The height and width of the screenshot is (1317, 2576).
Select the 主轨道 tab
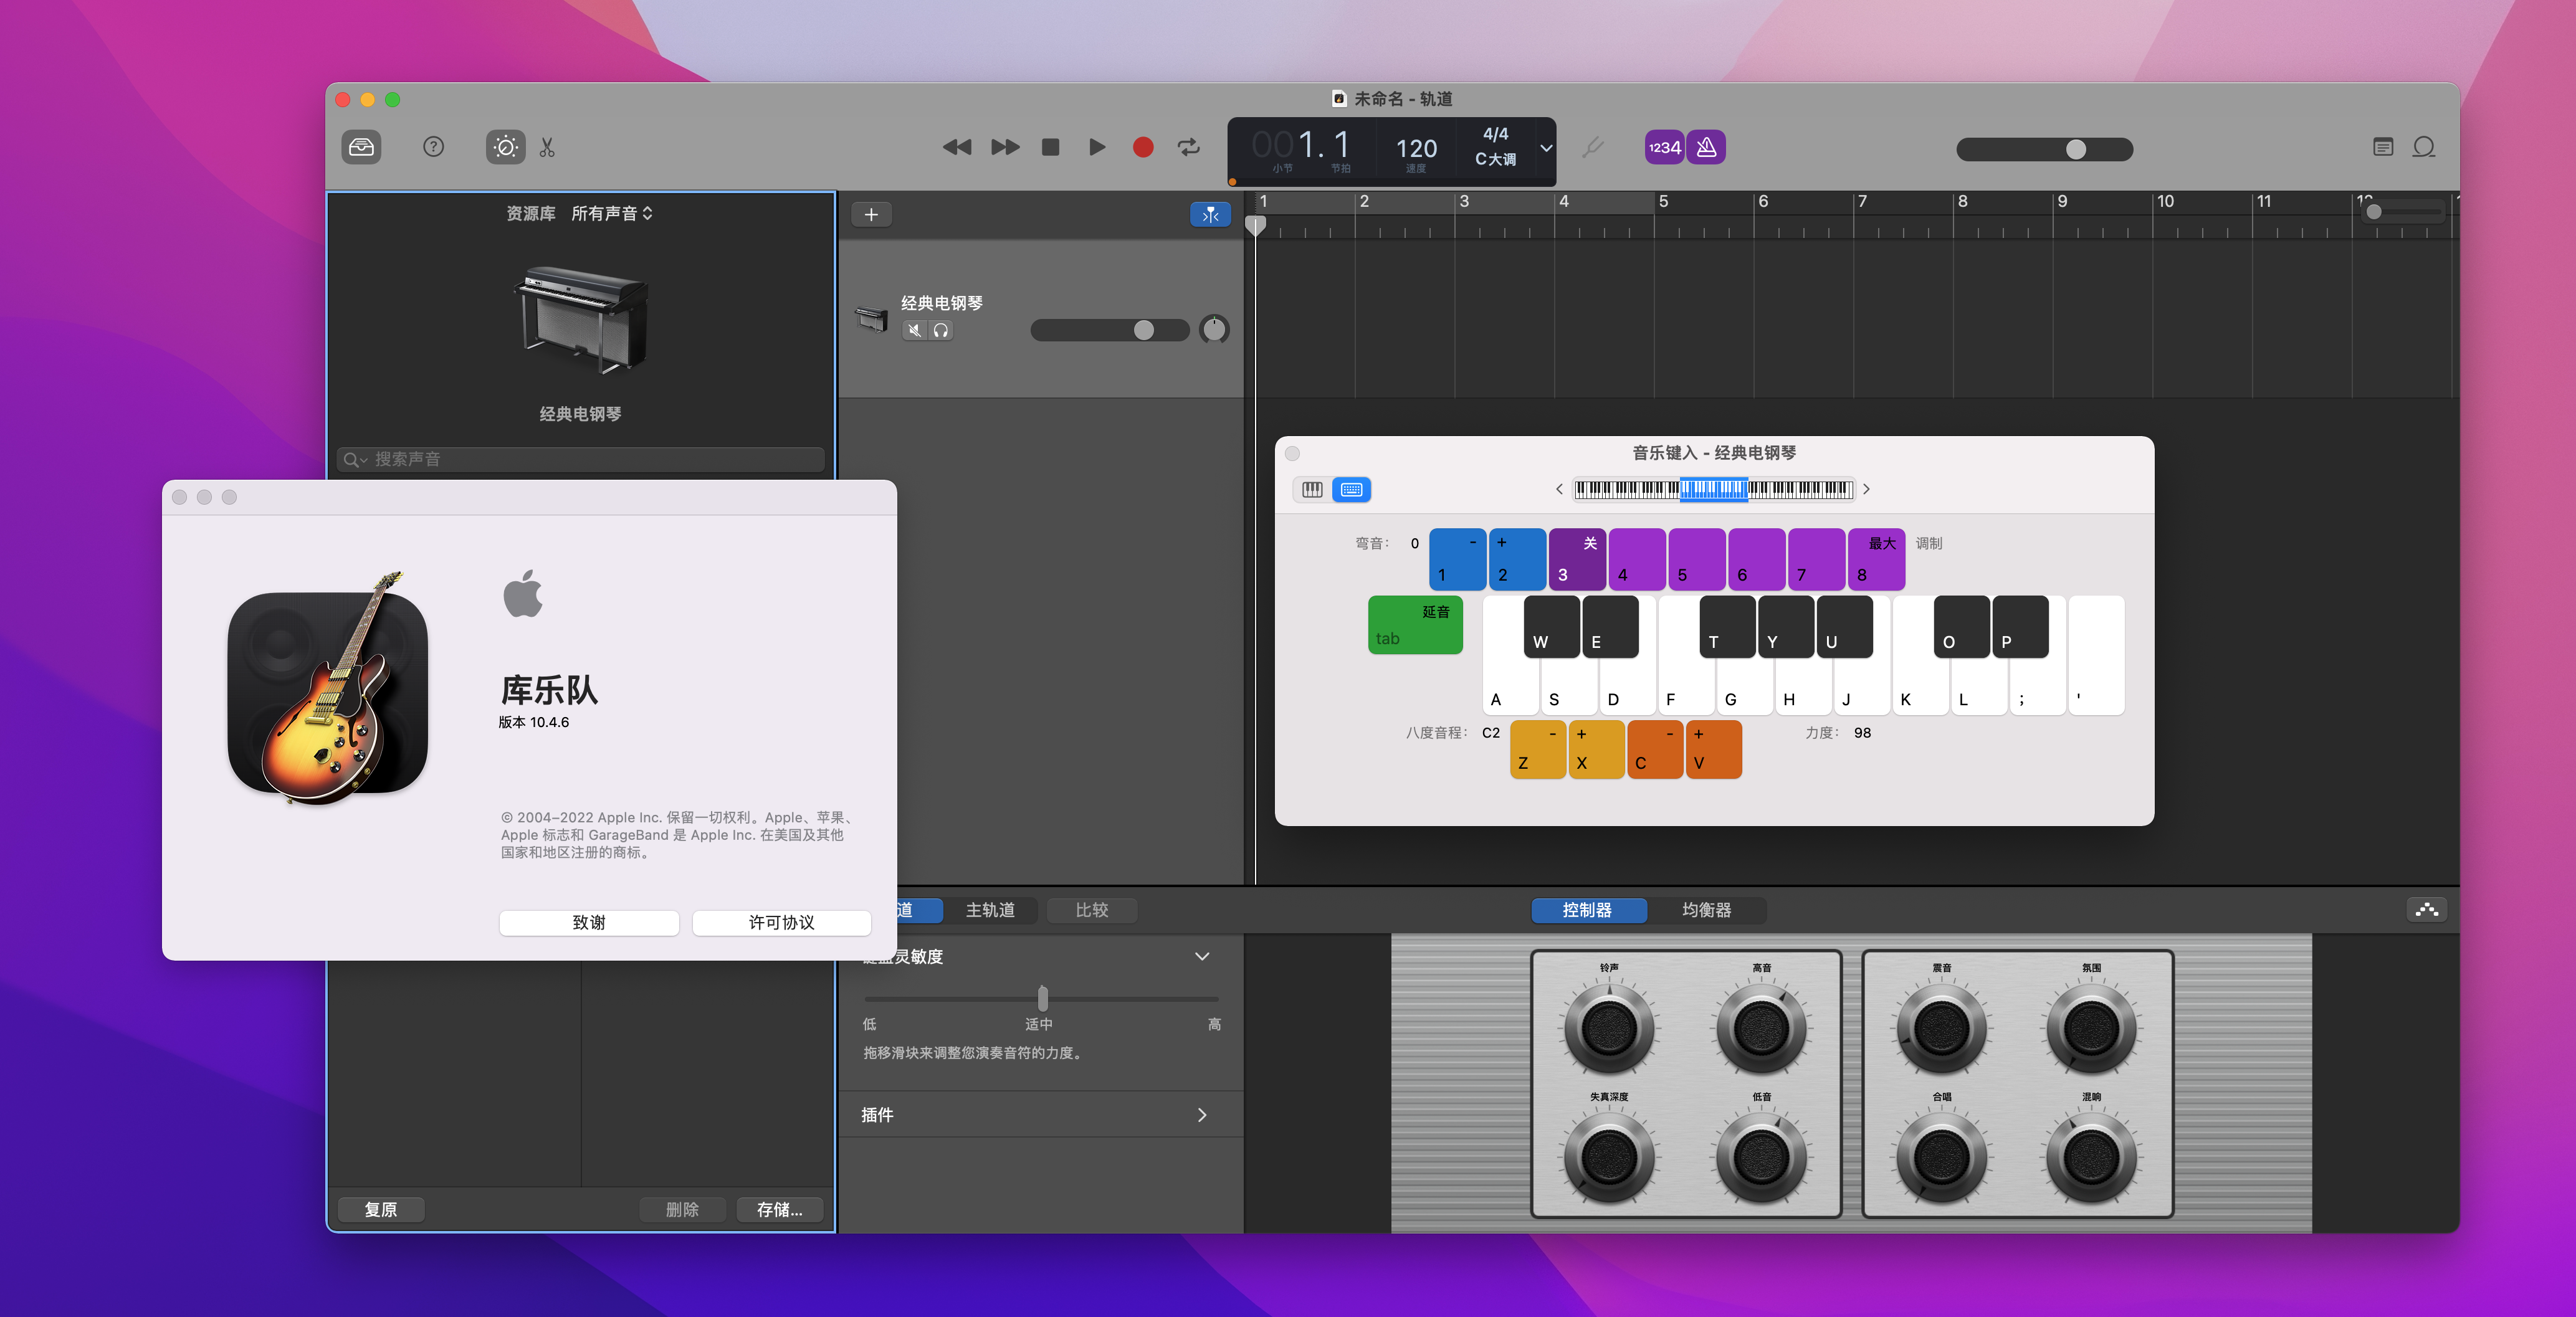(990, 909)
